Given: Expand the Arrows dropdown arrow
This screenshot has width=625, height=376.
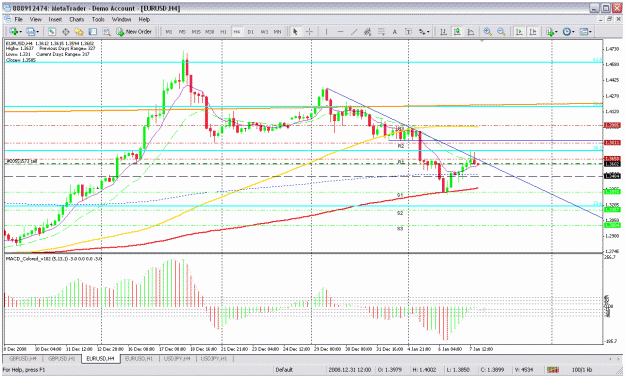Looking at the screenshot, I should pos(428,32).
